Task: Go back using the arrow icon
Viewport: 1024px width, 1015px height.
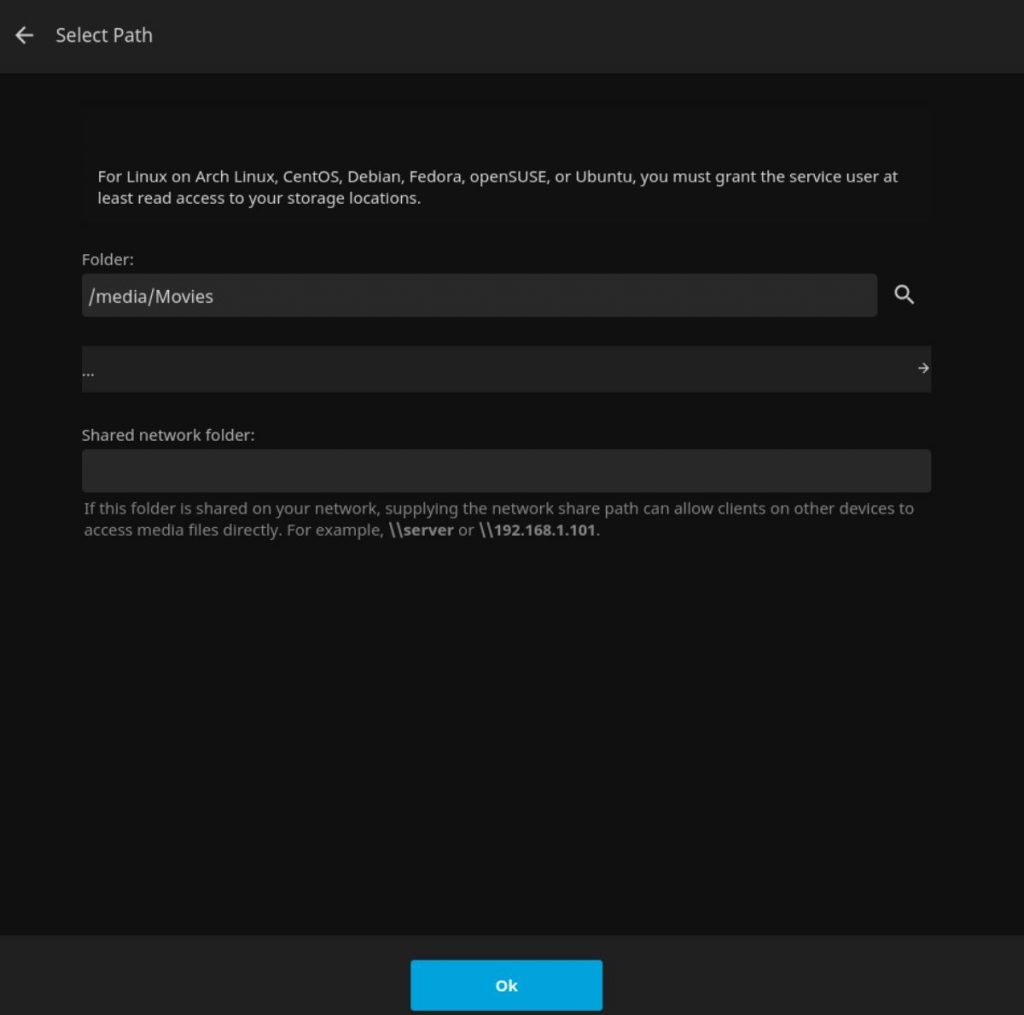Action: point(24,35)
